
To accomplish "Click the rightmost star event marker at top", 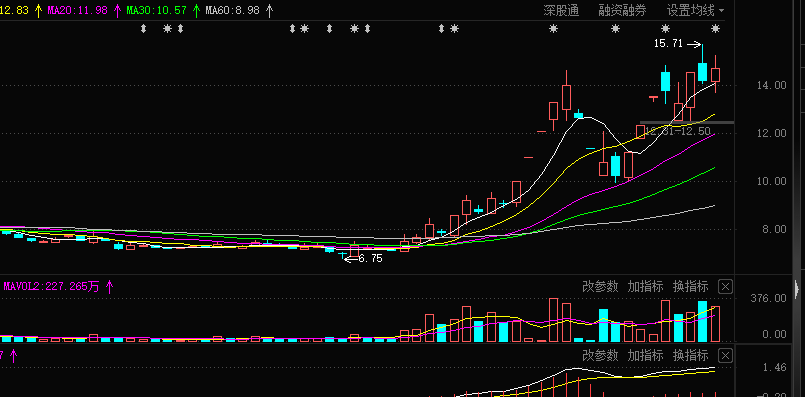I will click(x=715, y=29).
